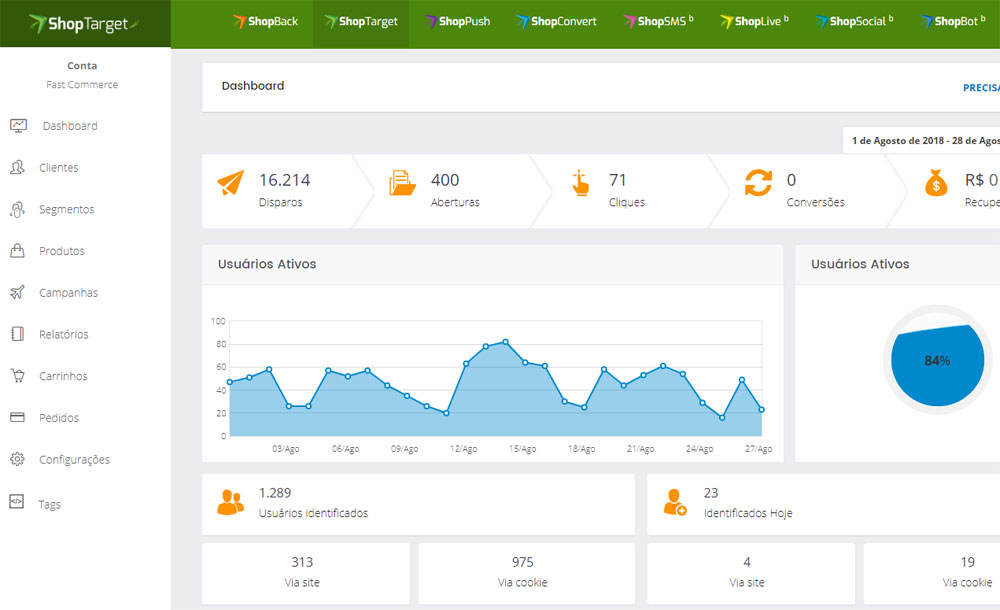Image resolution: width=1000 pixels, height=610 pixels.
Task: Switch to the ShopLive tab
Action: (754, 22)
